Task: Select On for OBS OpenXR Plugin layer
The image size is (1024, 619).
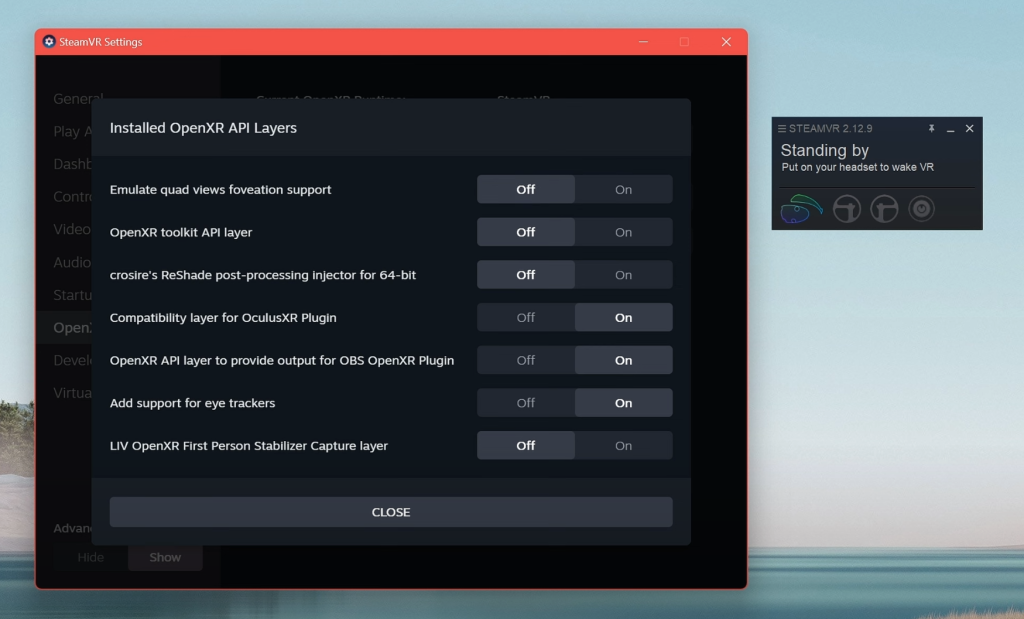Action: pyautogui.click(x=623, y=360)
